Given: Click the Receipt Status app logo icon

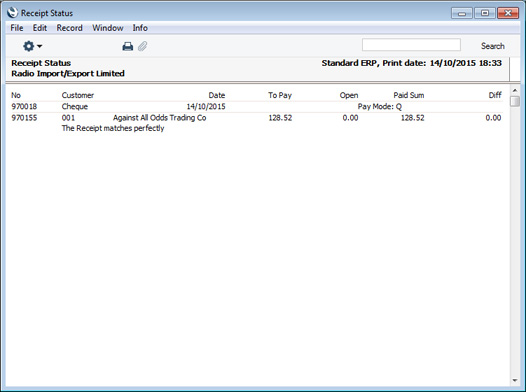Looking at the screenshot, I should point(12,13).
